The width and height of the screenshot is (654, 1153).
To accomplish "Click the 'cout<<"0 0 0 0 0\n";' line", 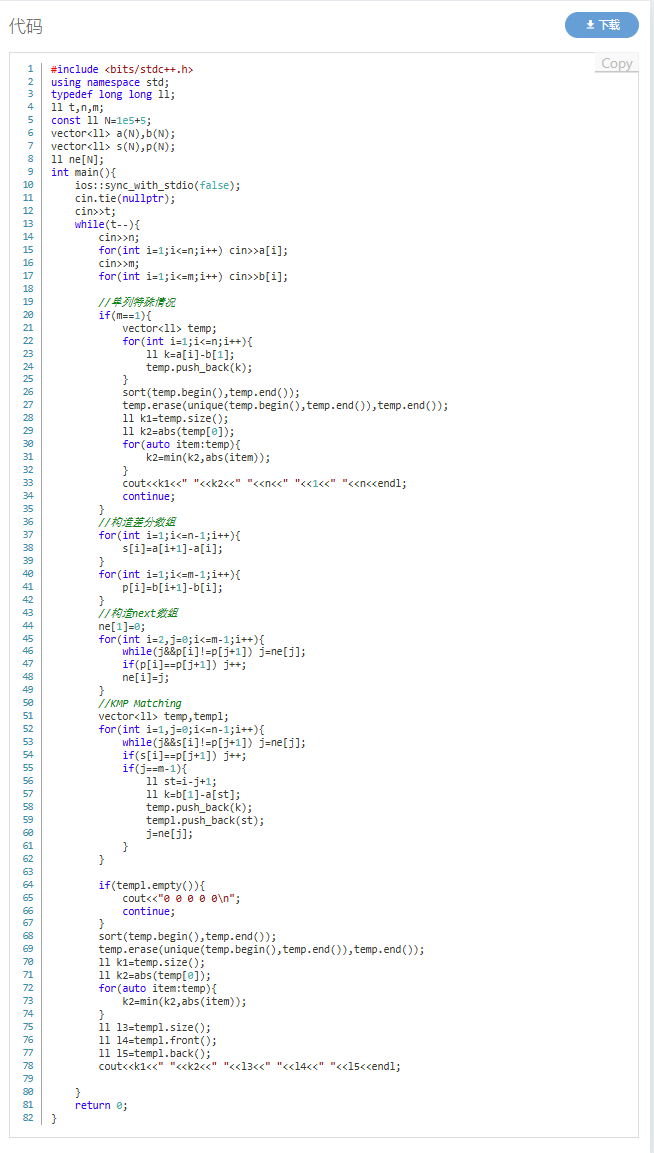I will click(x=182, y=898).
